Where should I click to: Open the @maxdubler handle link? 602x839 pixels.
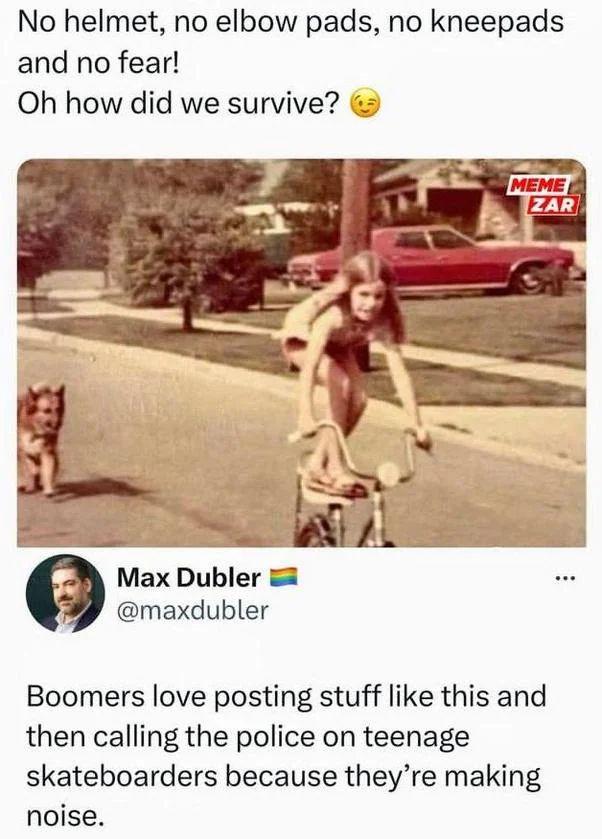pyautogui.click(x=192, y=611)
